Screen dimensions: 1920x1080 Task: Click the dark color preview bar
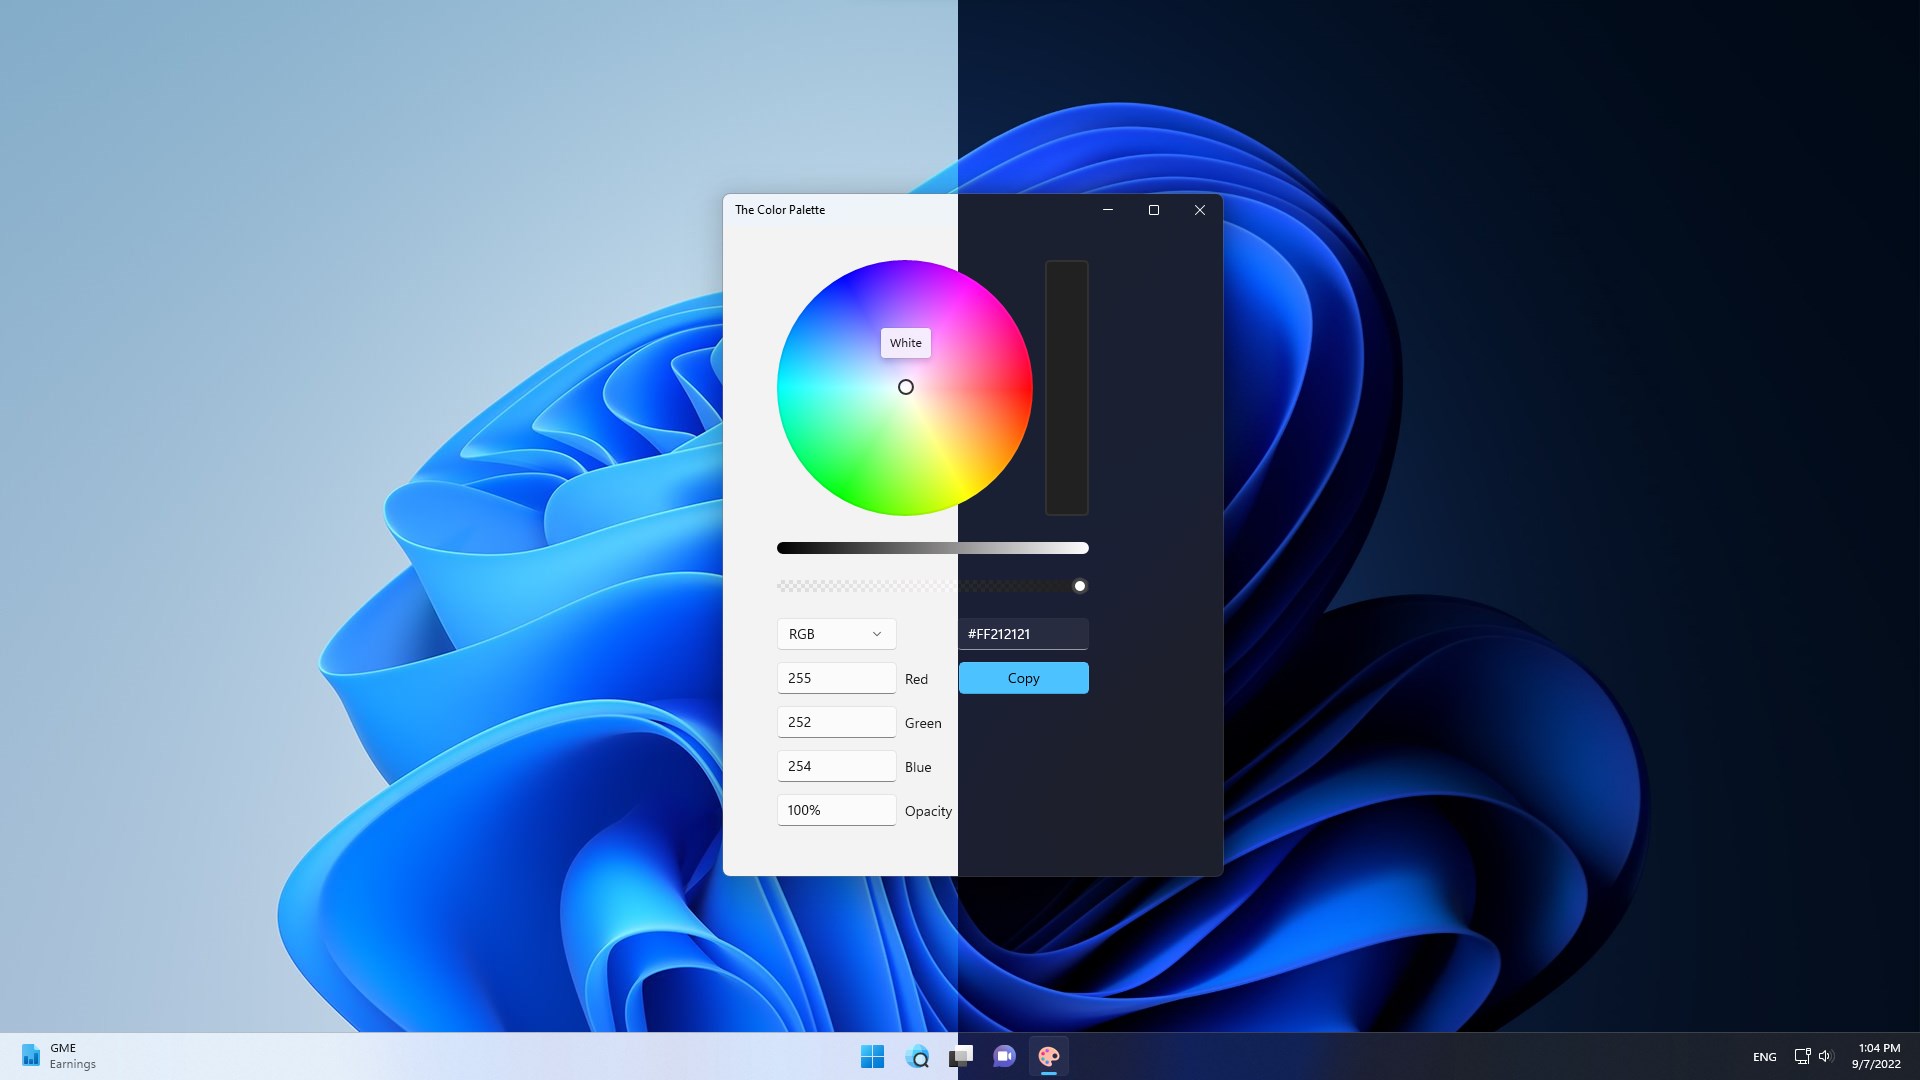click(x=1066, y=388)
